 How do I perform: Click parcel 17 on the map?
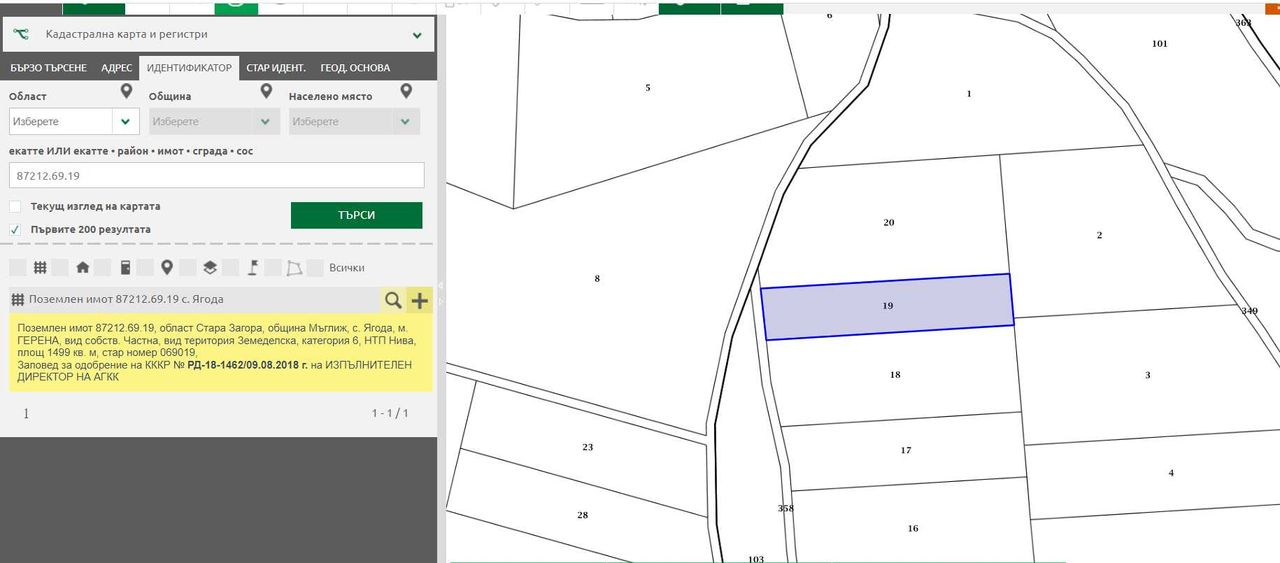tap(906, 450)
